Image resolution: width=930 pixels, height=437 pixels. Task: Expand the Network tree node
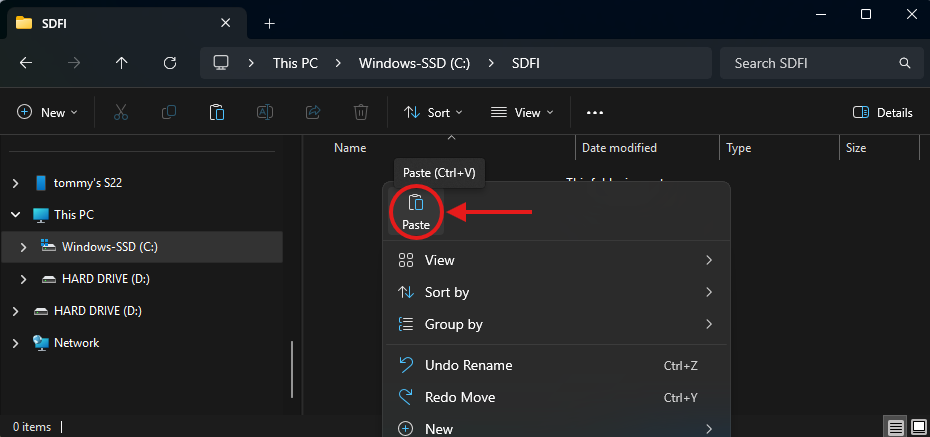(15, 343)
